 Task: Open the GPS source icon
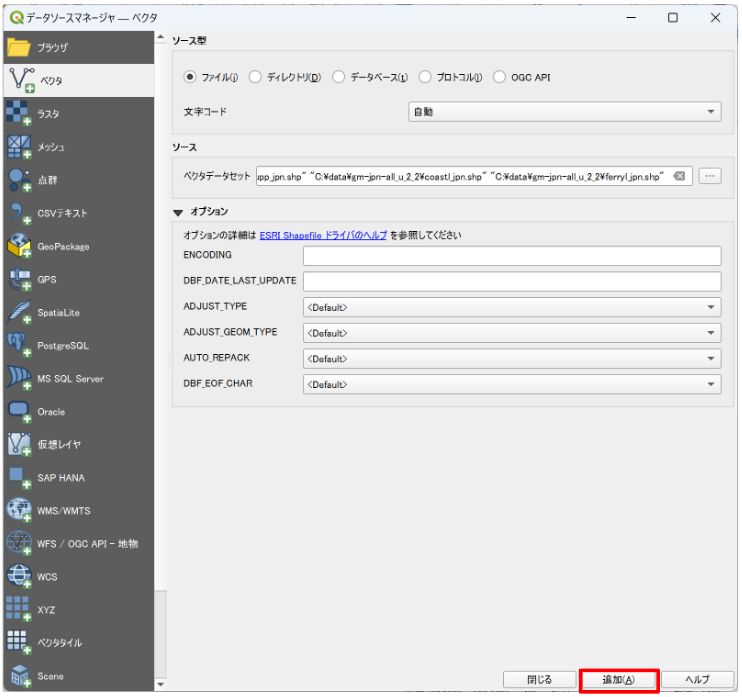tap(19, 279)
